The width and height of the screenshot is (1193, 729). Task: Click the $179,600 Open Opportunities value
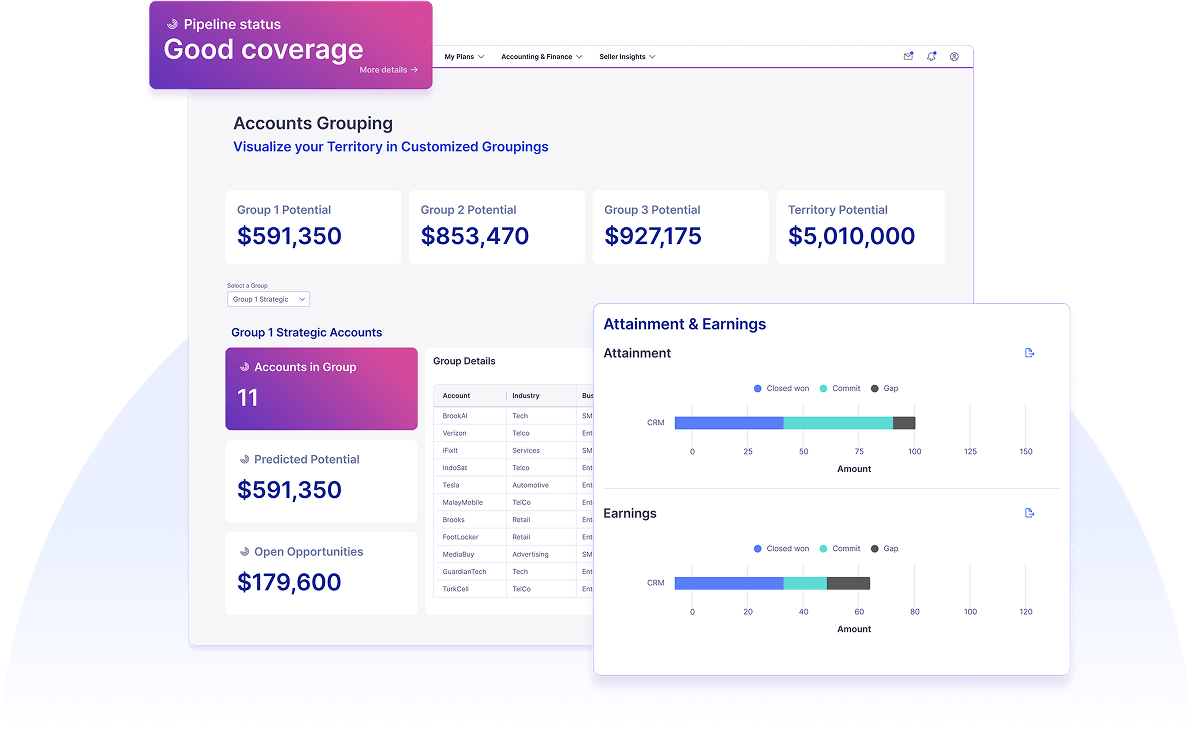pyautogui.click(x=289, y=582)
